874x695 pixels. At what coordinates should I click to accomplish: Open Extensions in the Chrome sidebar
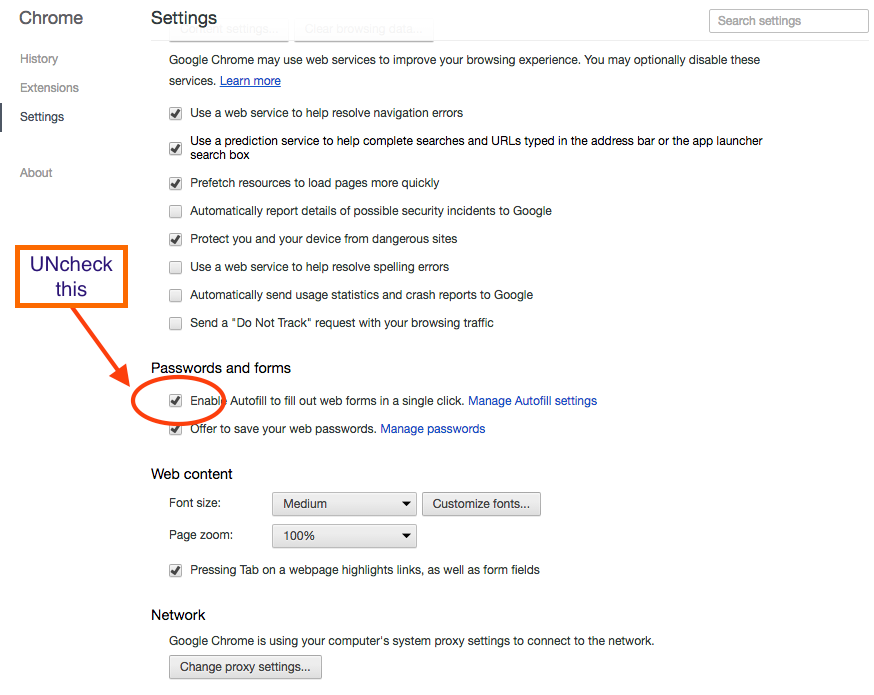49,88
